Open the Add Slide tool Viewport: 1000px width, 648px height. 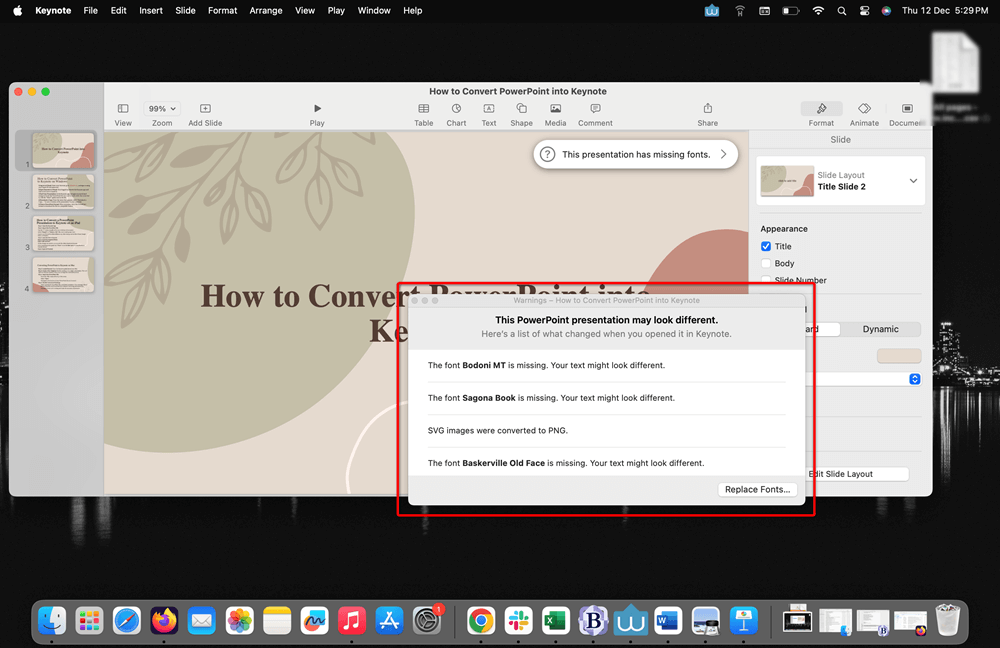[204, 111]
